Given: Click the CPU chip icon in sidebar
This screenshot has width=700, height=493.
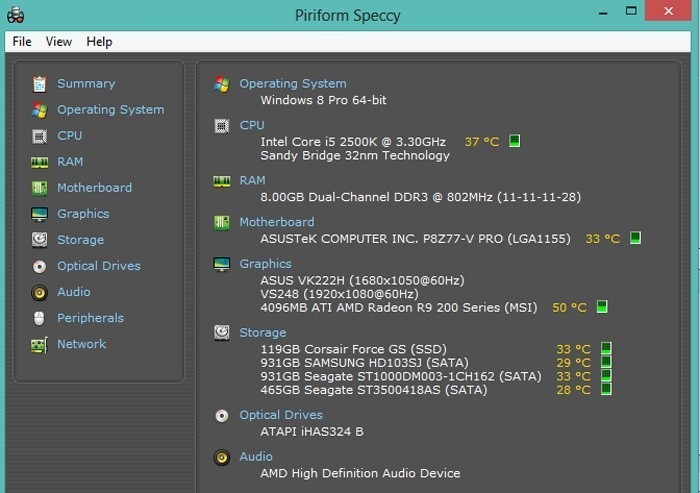Looking at the screenshot, I should [x=39, y=136].
